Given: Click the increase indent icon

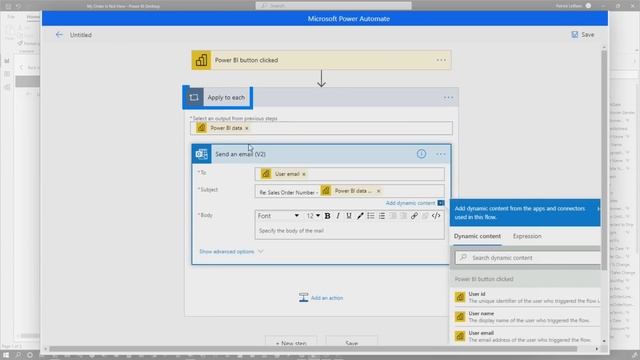Looking at the screenshot, I should (x=403, y=216).
